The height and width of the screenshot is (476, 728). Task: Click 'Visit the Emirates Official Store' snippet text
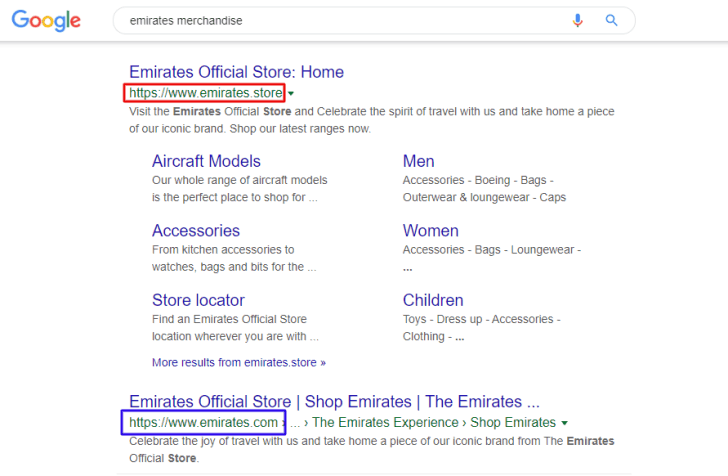click(371, 120)
